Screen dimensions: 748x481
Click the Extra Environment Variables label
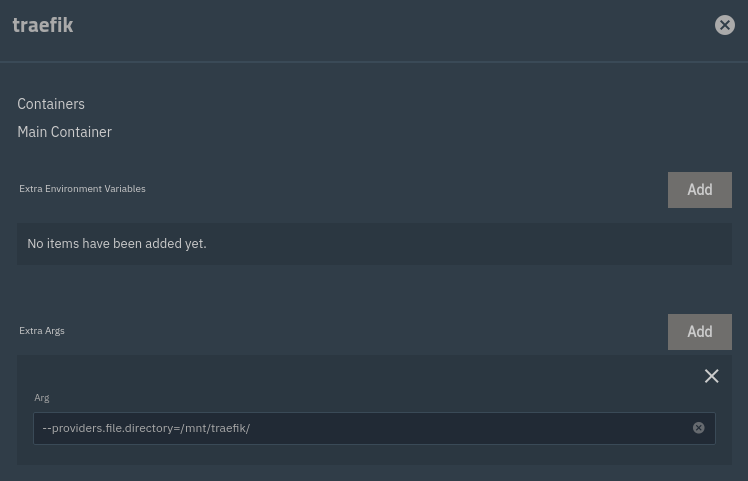(82, 189)
